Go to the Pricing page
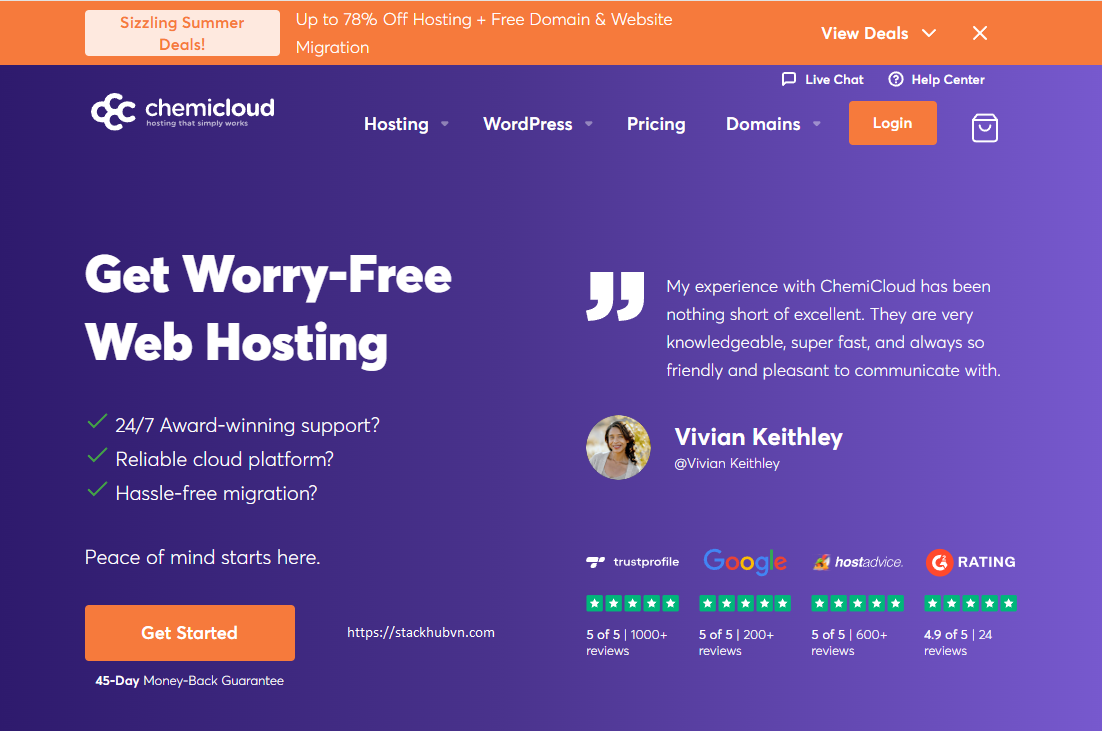1102x731 pixels. (x=656, y=124)
